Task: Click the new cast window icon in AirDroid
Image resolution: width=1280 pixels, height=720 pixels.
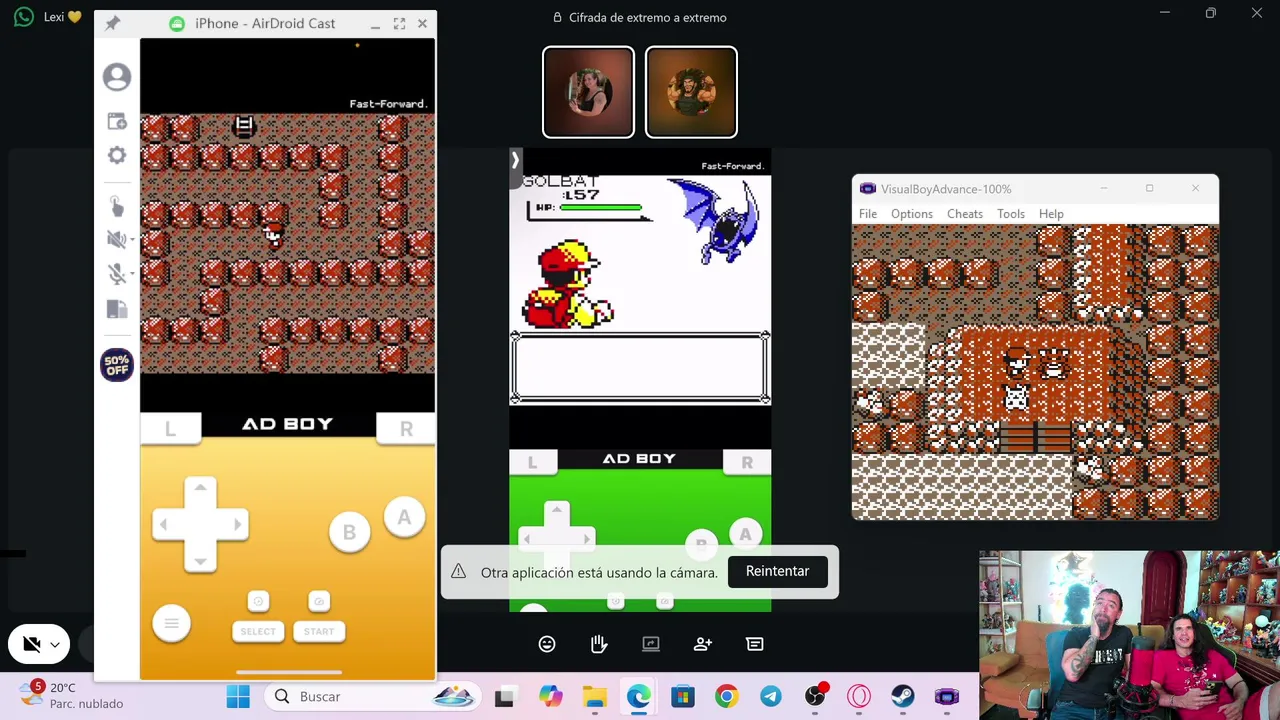Action: 117,121
